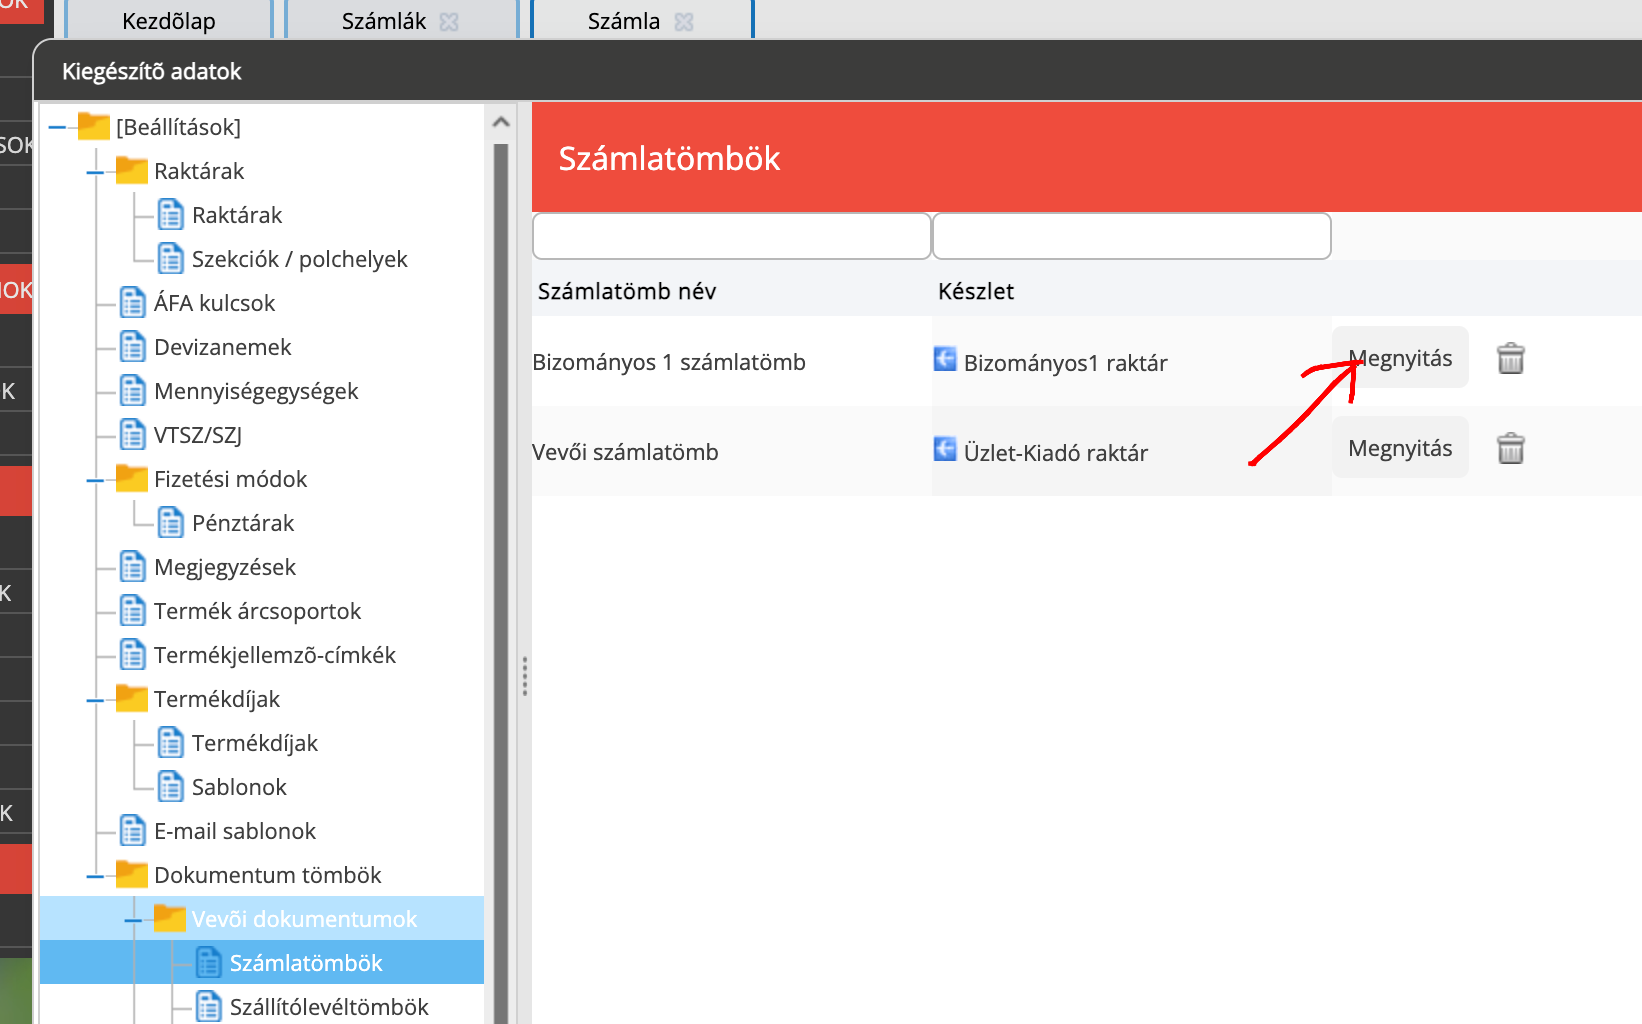
Task: Click Üzlet-Kiadó raktár stock arrow icon
Action: pos(945,449)
